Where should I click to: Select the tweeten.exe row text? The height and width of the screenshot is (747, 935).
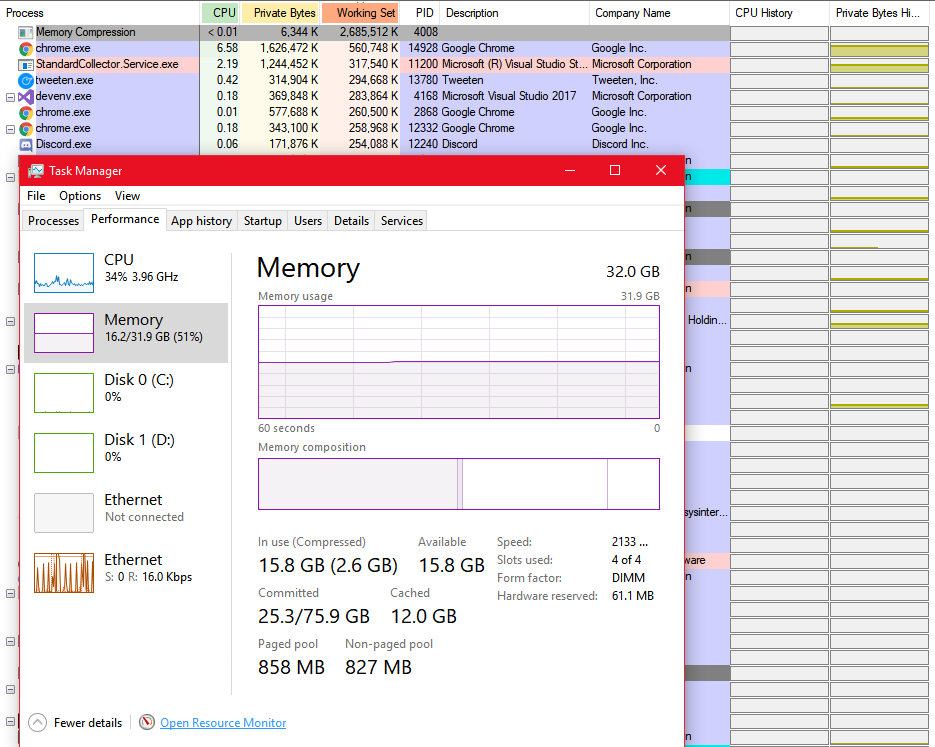[64, 80]
